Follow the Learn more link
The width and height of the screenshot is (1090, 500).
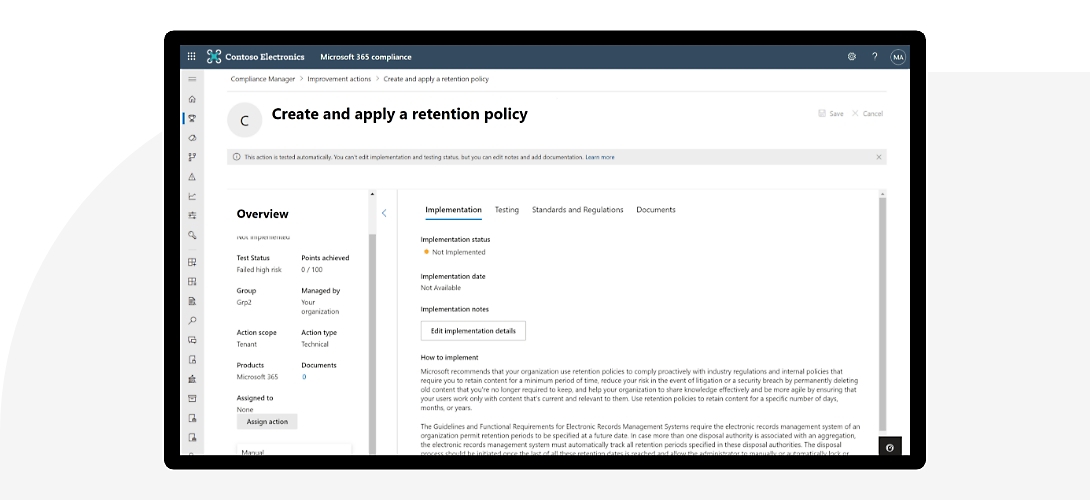point(600,157)
